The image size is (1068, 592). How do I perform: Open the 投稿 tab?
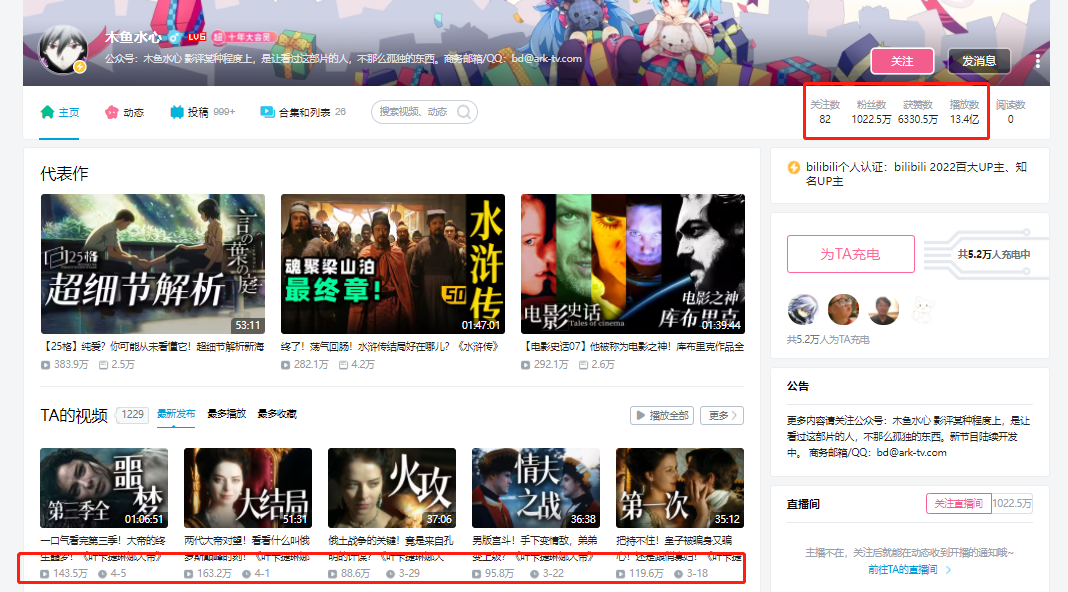point(202,112)
